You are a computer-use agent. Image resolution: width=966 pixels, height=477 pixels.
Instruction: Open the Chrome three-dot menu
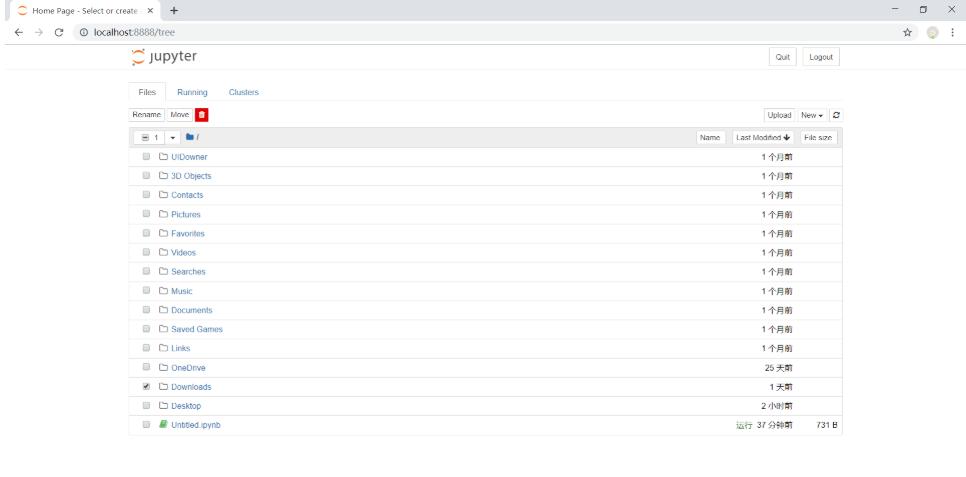pyautogui.click(x=952, y=33)
